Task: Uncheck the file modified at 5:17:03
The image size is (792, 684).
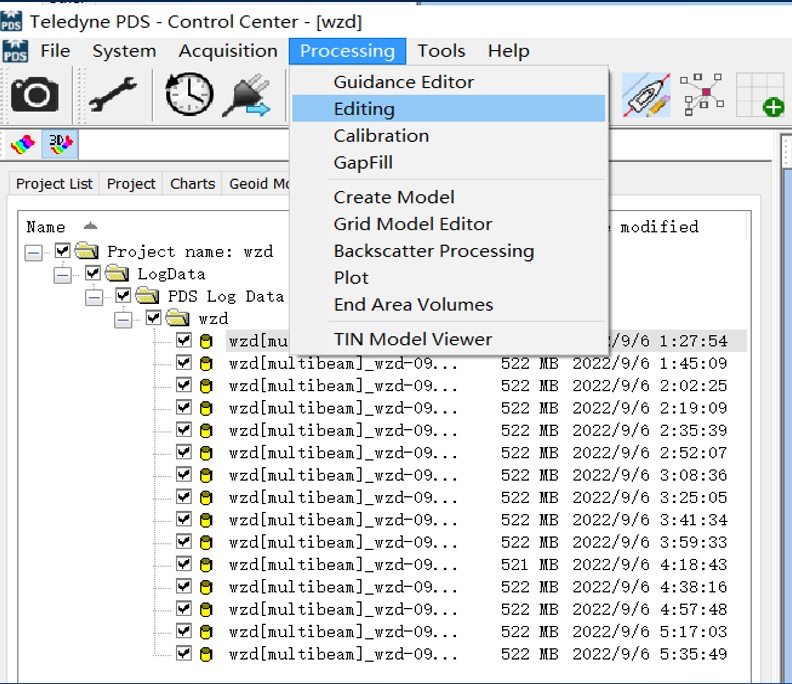Action: tap(184, 631)
